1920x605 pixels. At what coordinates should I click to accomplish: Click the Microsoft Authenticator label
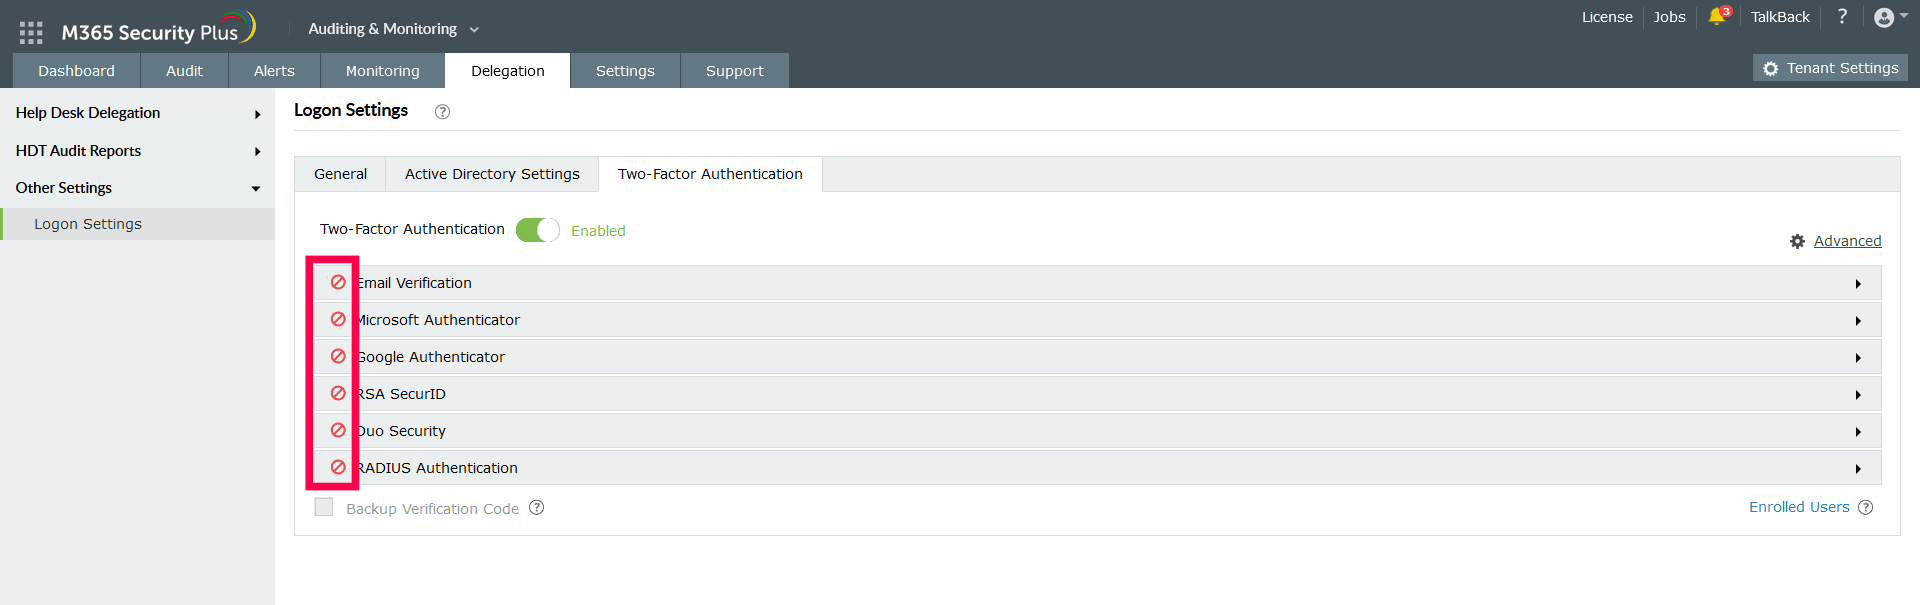point(438,320)
